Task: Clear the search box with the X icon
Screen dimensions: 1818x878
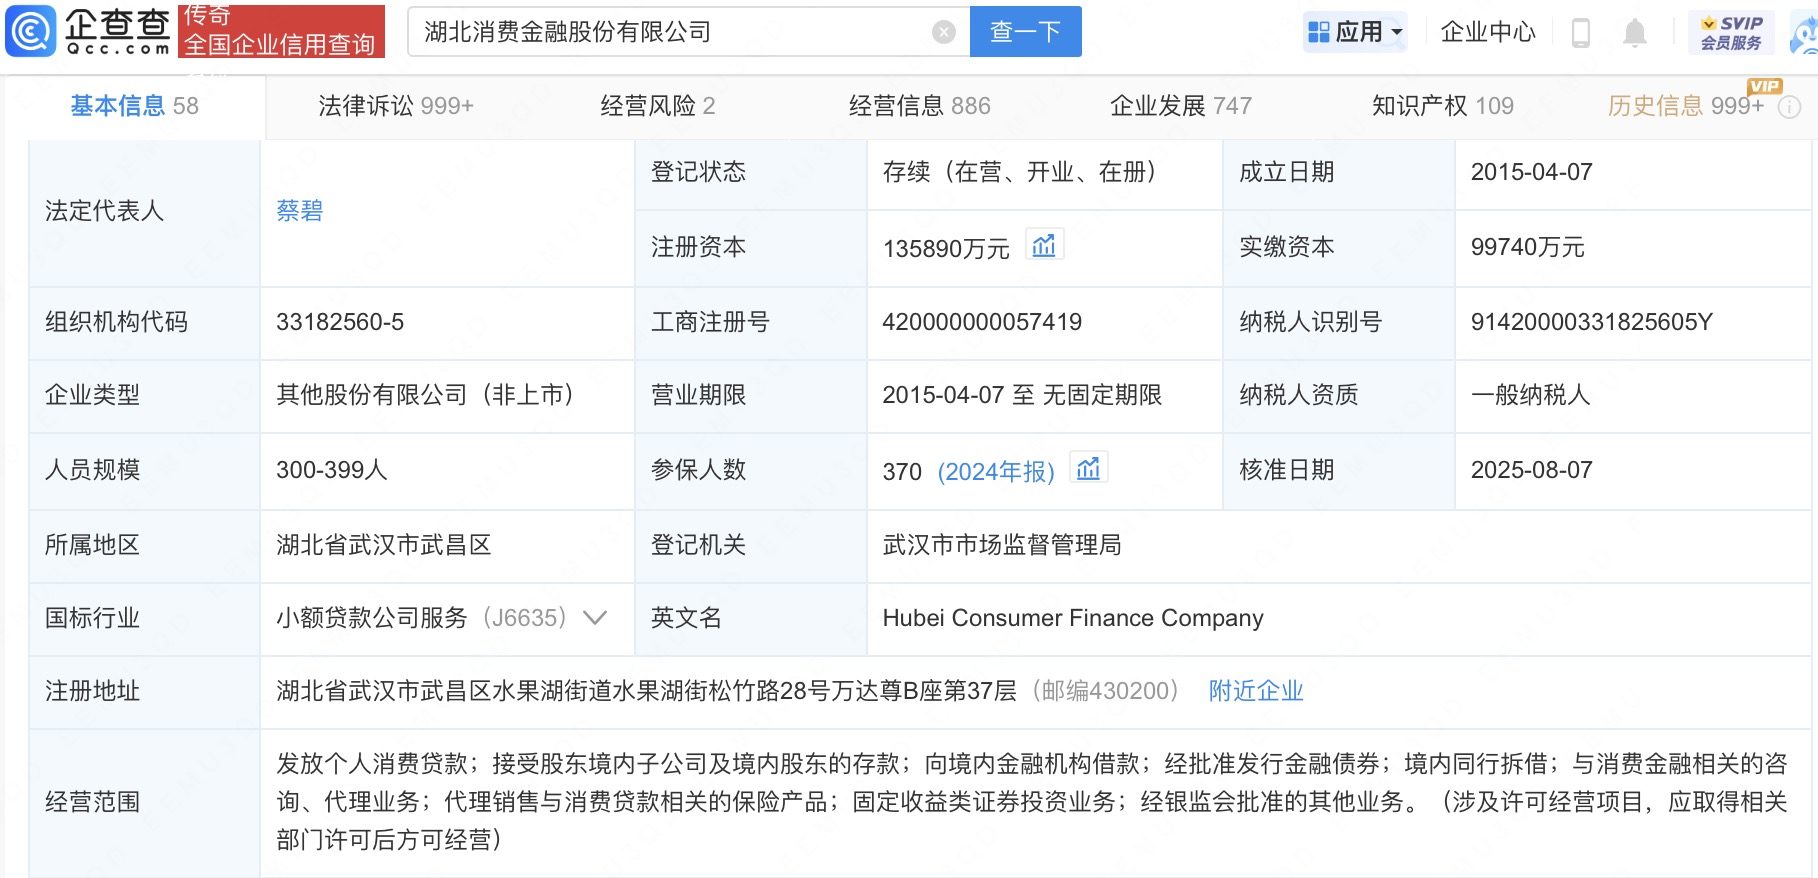Action: (943, 32)
